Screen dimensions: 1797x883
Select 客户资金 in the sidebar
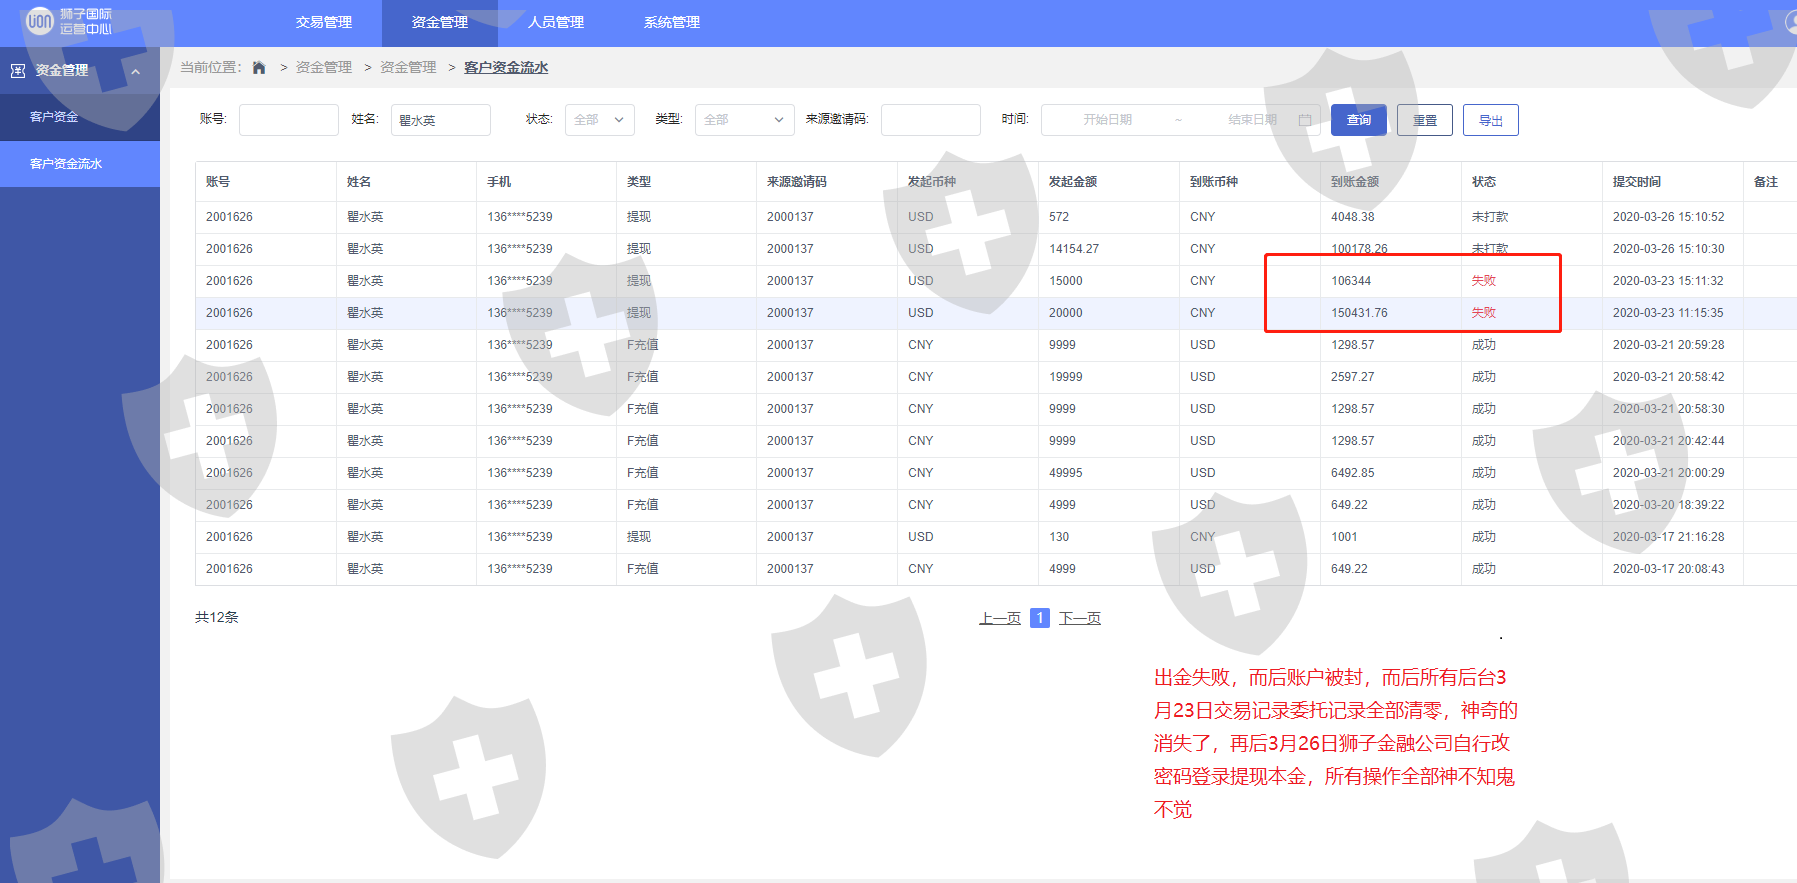click(x=54, y=117)
